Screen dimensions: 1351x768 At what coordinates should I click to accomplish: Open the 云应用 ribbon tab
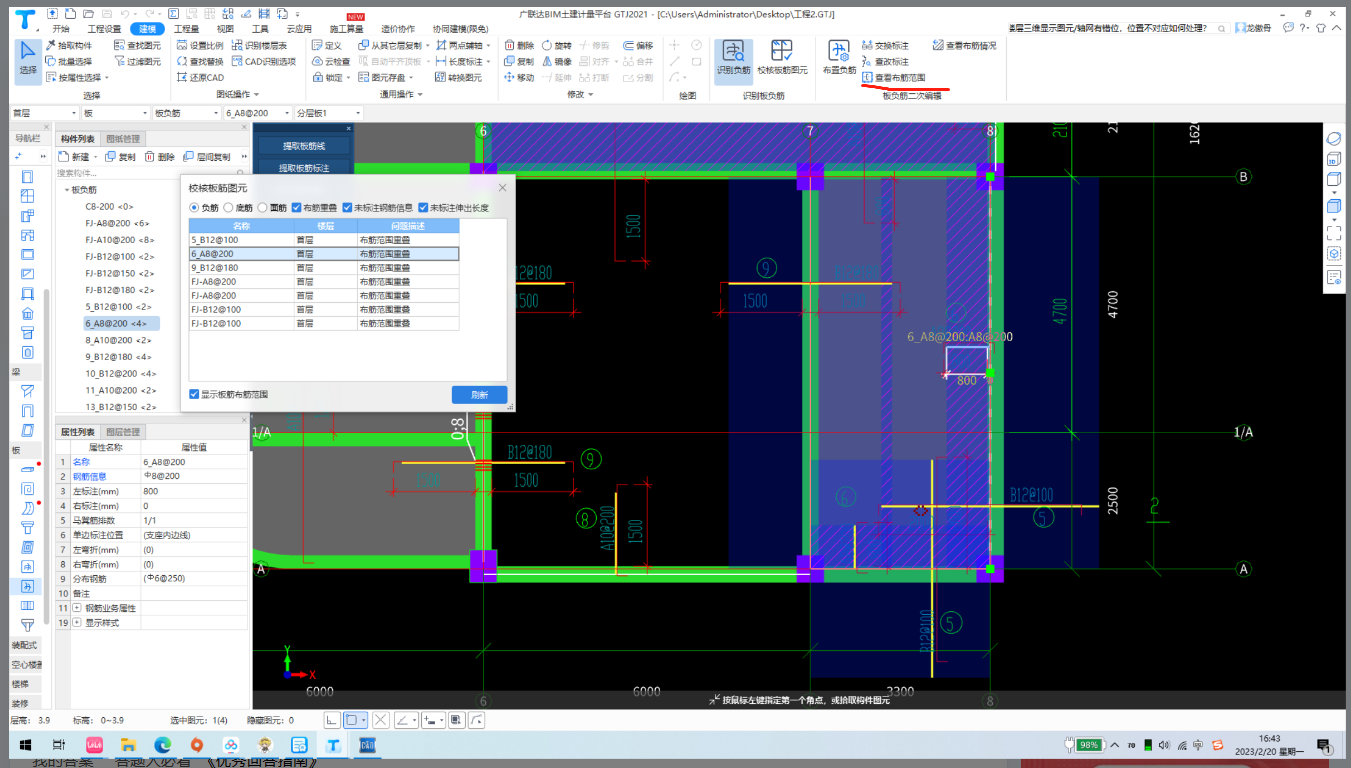[299, 29]
